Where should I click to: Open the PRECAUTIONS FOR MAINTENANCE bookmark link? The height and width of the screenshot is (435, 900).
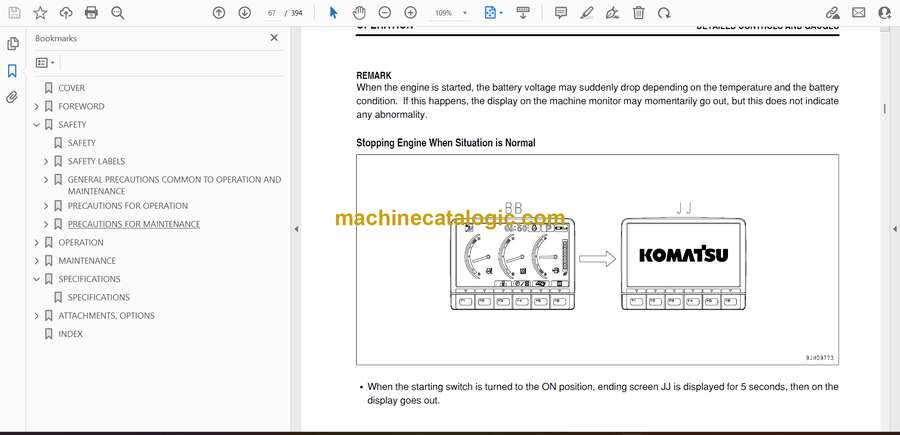click(x=134, y=224)
